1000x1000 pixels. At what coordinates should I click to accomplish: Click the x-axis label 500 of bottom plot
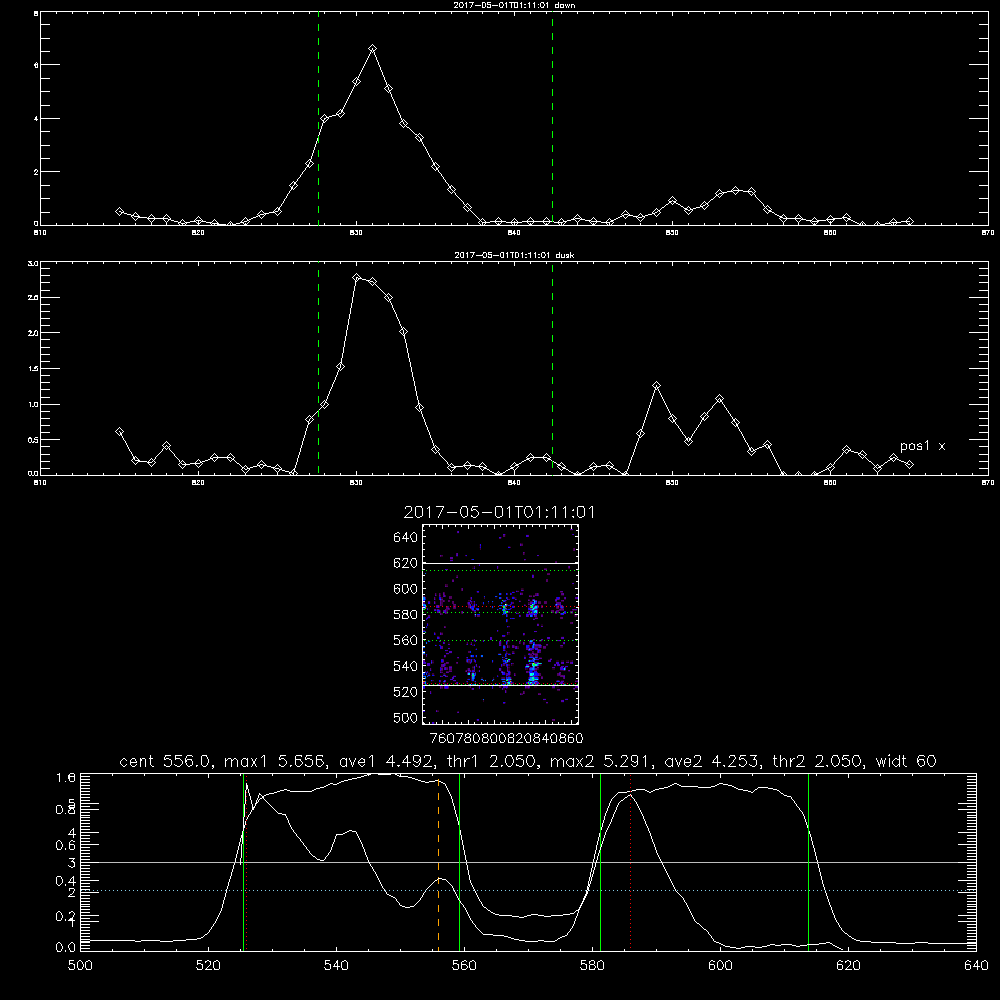[x=80, y=966]
